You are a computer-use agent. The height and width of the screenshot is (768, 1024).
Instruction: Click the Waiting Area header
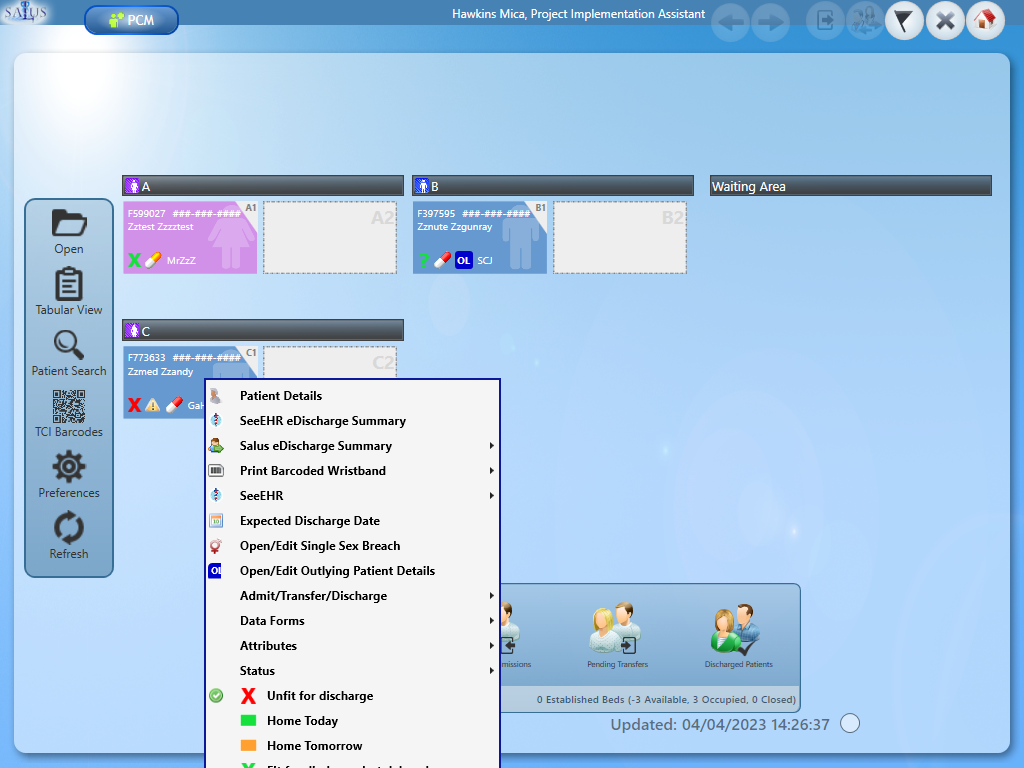(x=850, y=186)
